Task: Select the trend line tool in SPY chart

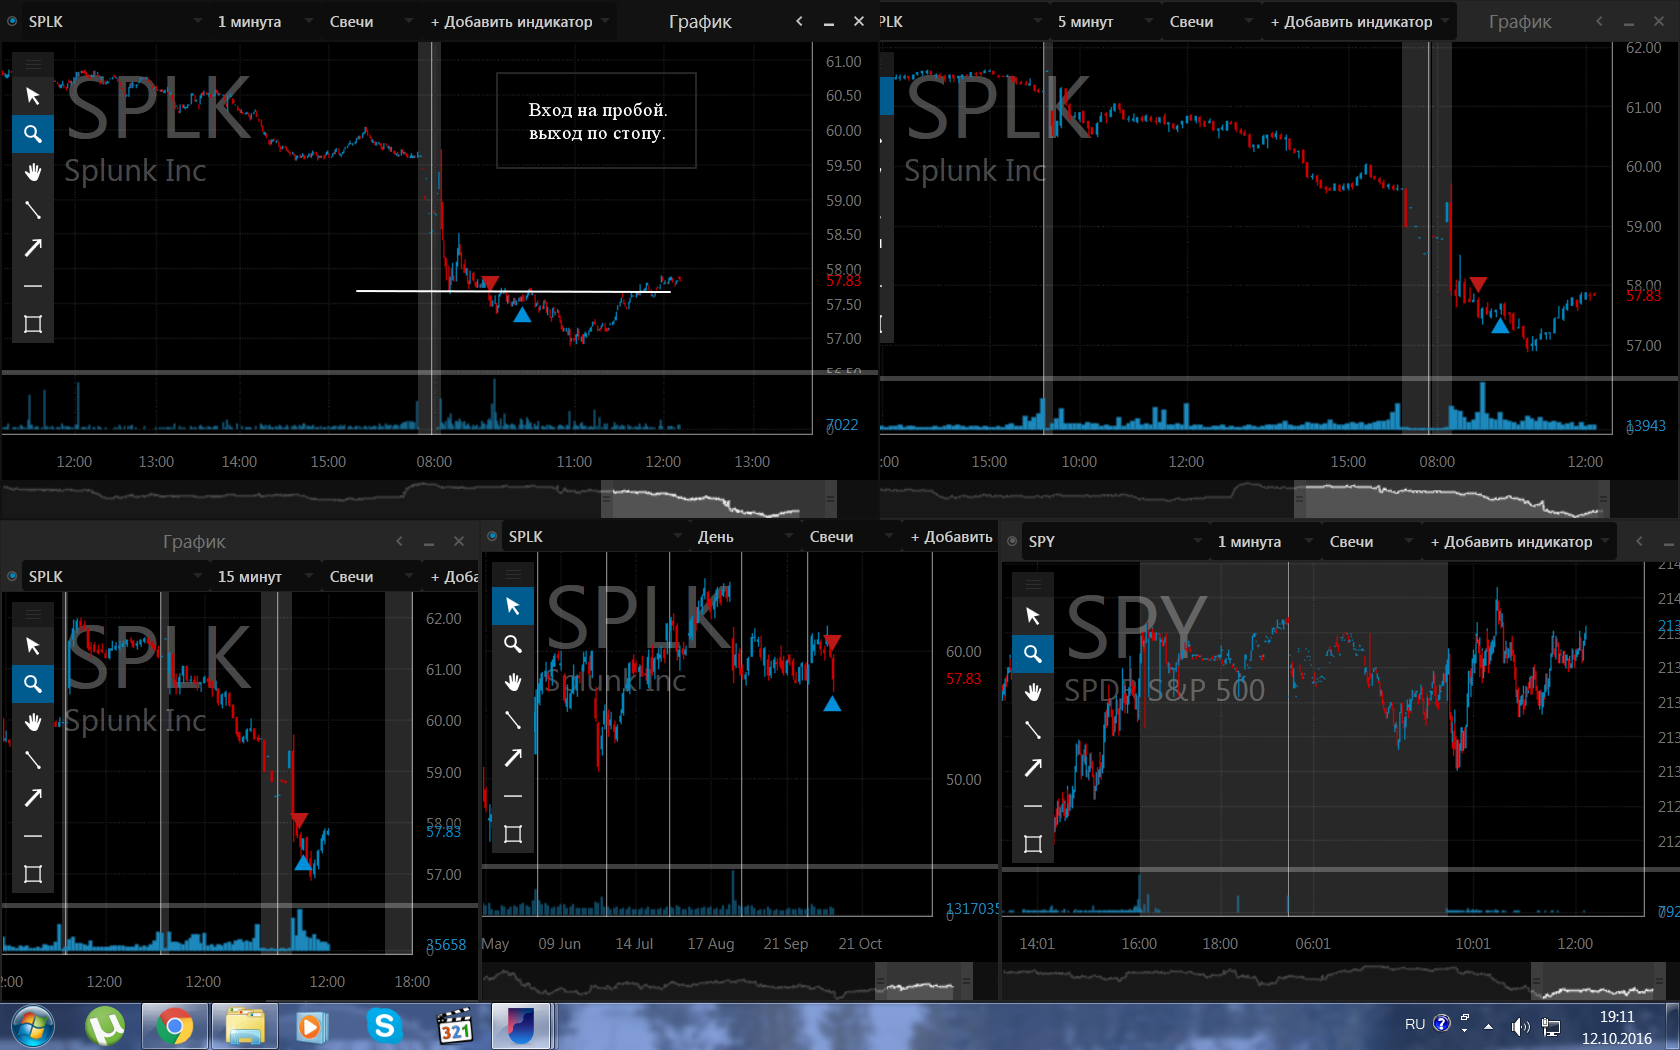Action: 1033,730
